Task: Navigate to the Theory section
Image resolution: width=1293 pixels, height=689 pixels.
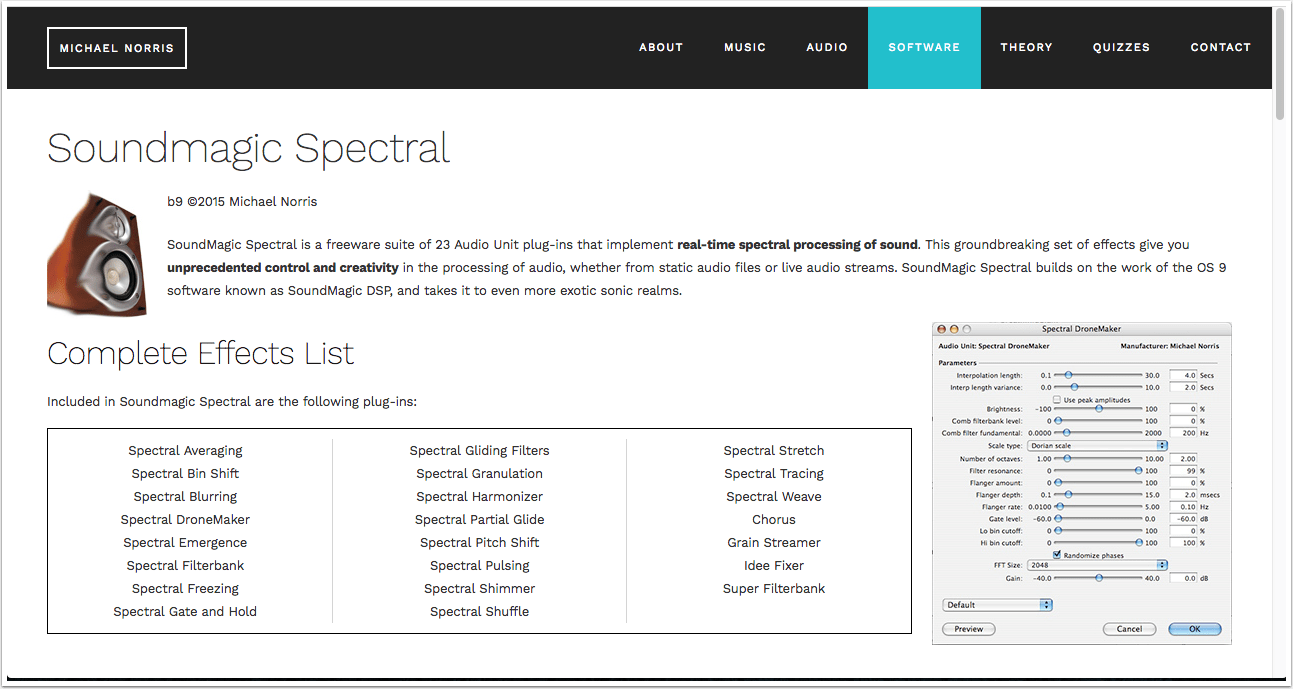Action: click(x=1026, y=48)
